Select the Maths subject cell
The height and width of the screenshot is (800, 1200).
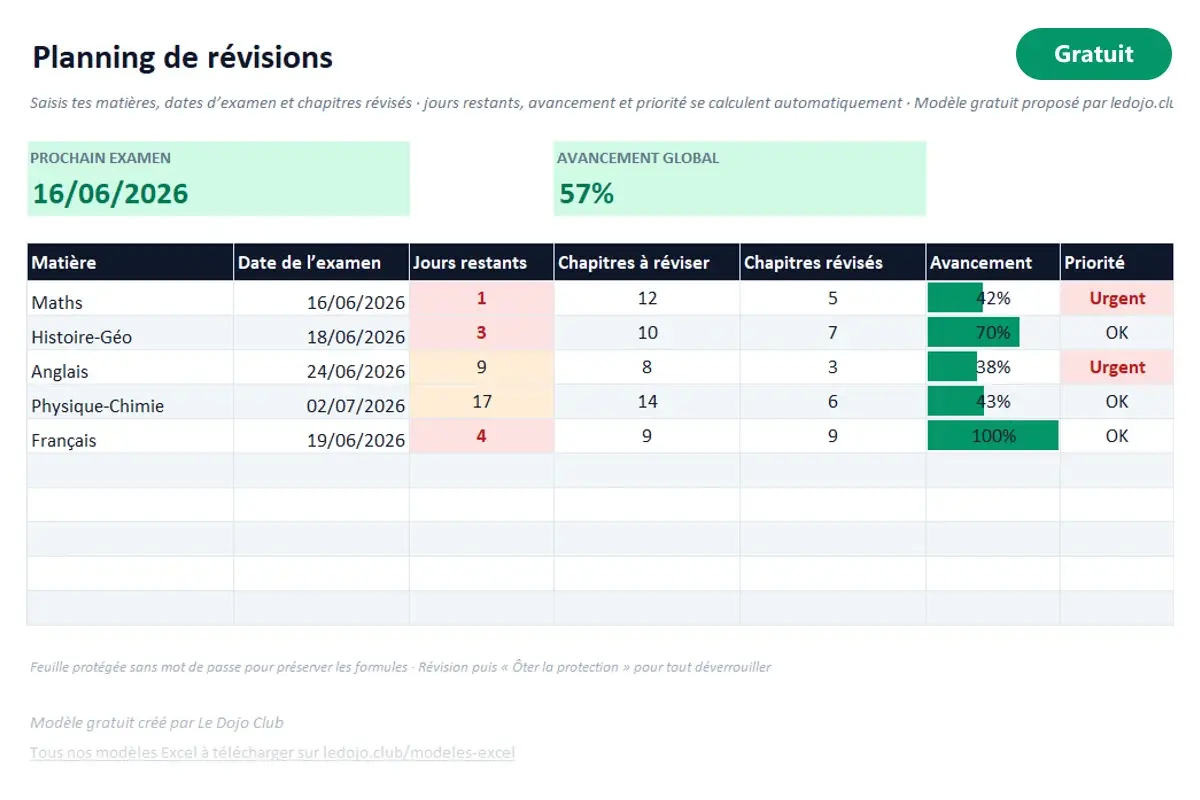pyautogui.click(x=130, y=299)
